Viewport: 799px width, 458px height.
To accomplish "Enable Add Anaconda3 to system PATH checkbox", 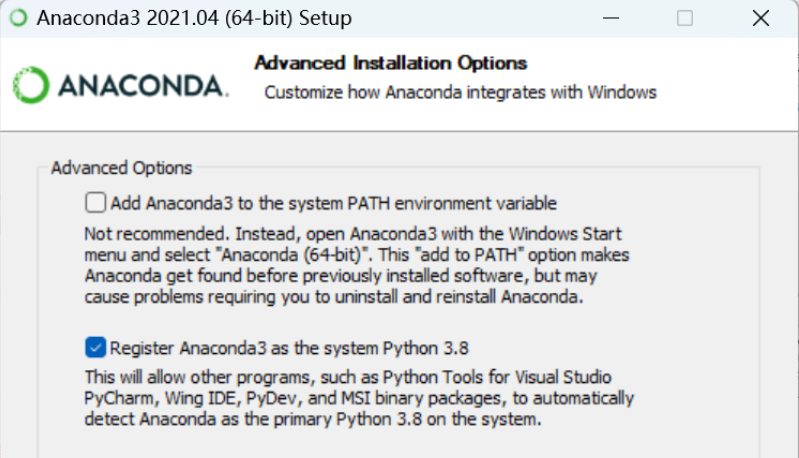I will pyautogui.click(x=96, y=203).
